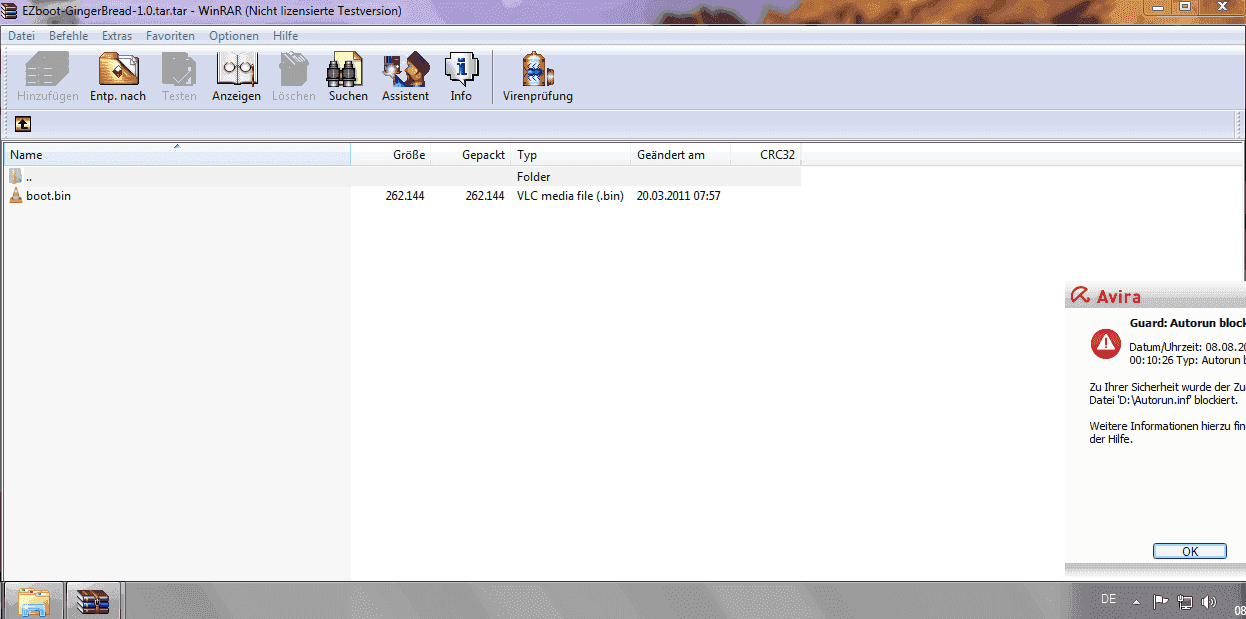This screenshot has width=1246, height=619.
Task: Click Avira red warning icon
Action: pyautogui.click(x=1105, y=343)
